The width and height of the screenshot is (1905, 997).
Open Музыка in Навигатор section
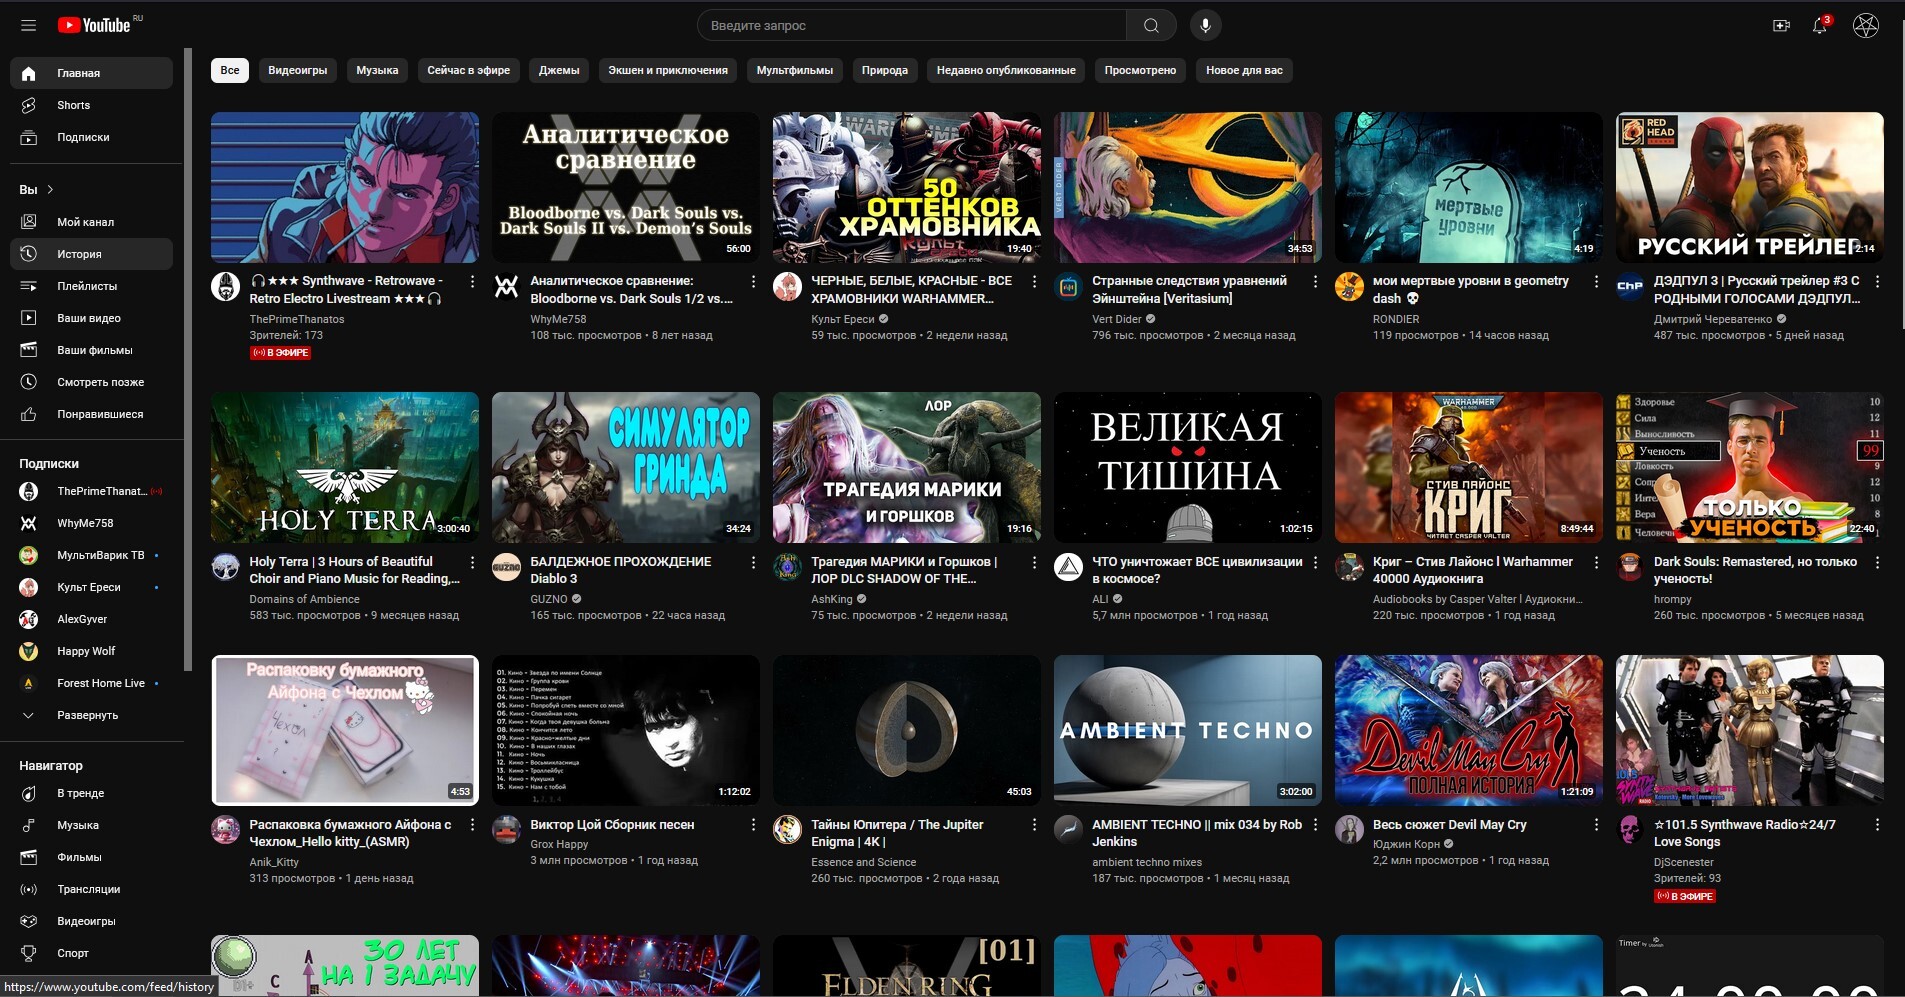tap(91, 825)
